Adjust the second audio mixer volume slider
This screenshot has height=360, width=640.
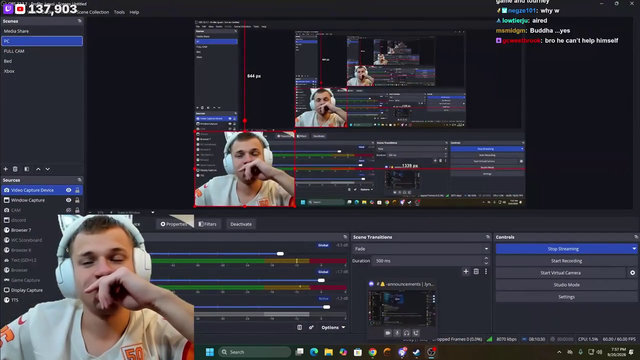[x=321, y=280]
